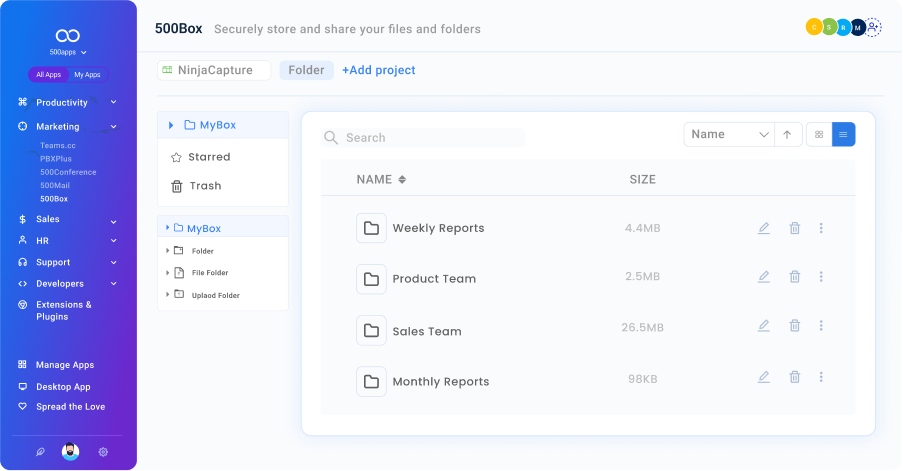Open the Monthly Reports folder icon

click(371, 381)
